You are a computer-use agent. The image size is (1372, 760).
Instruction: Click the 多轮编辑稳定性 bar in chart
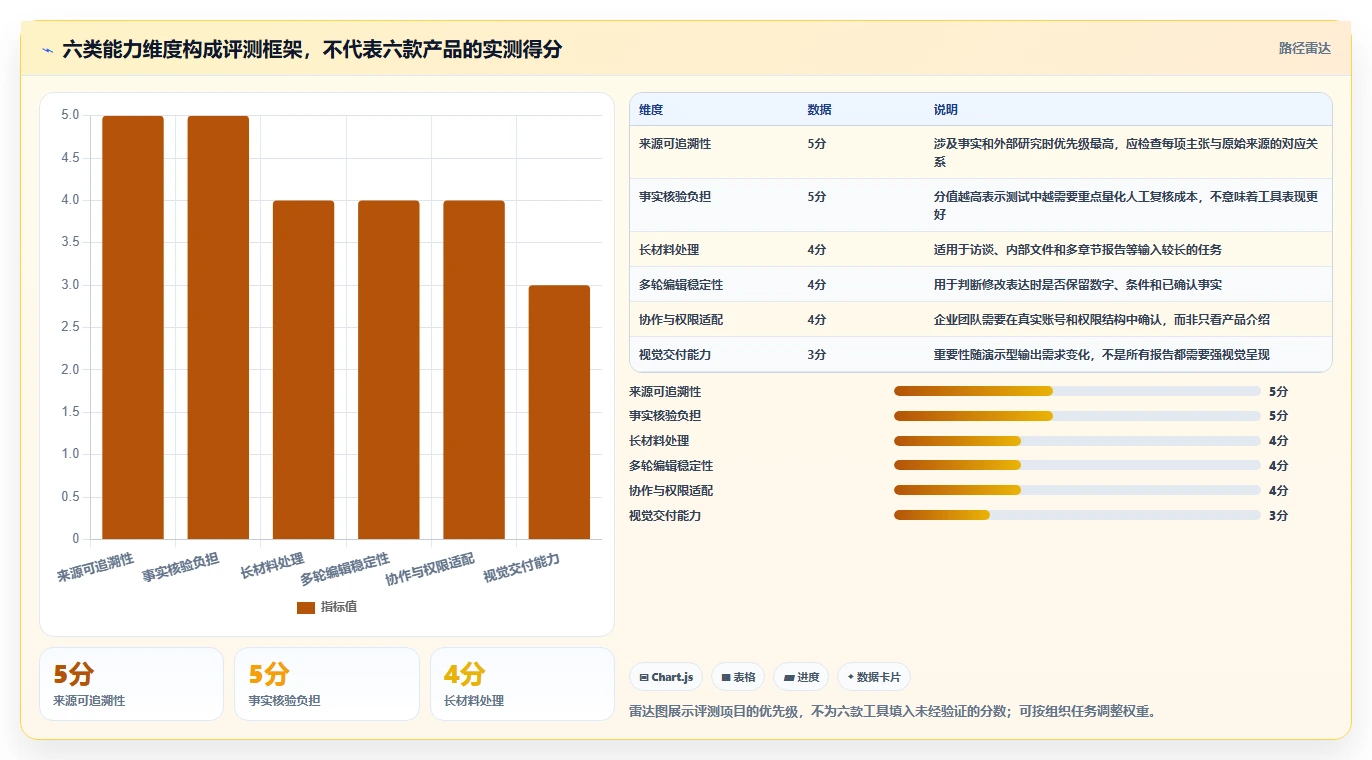coord(389,370)
